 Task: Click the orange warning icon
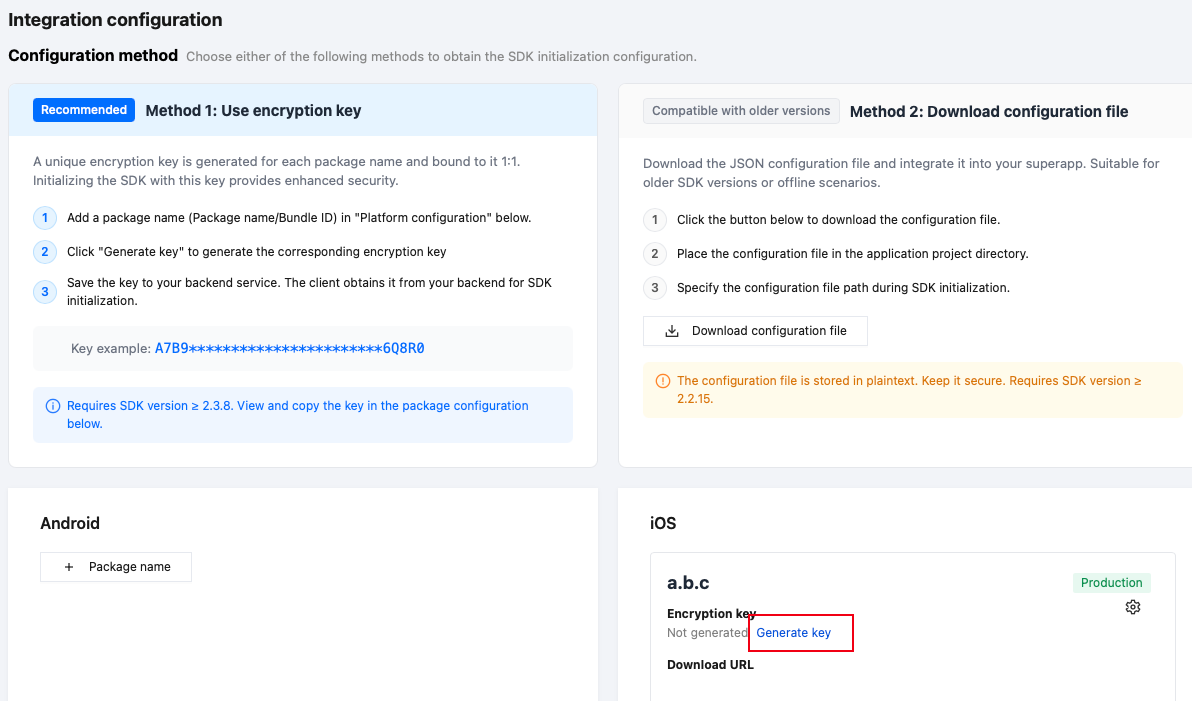(x=663, y=381)
